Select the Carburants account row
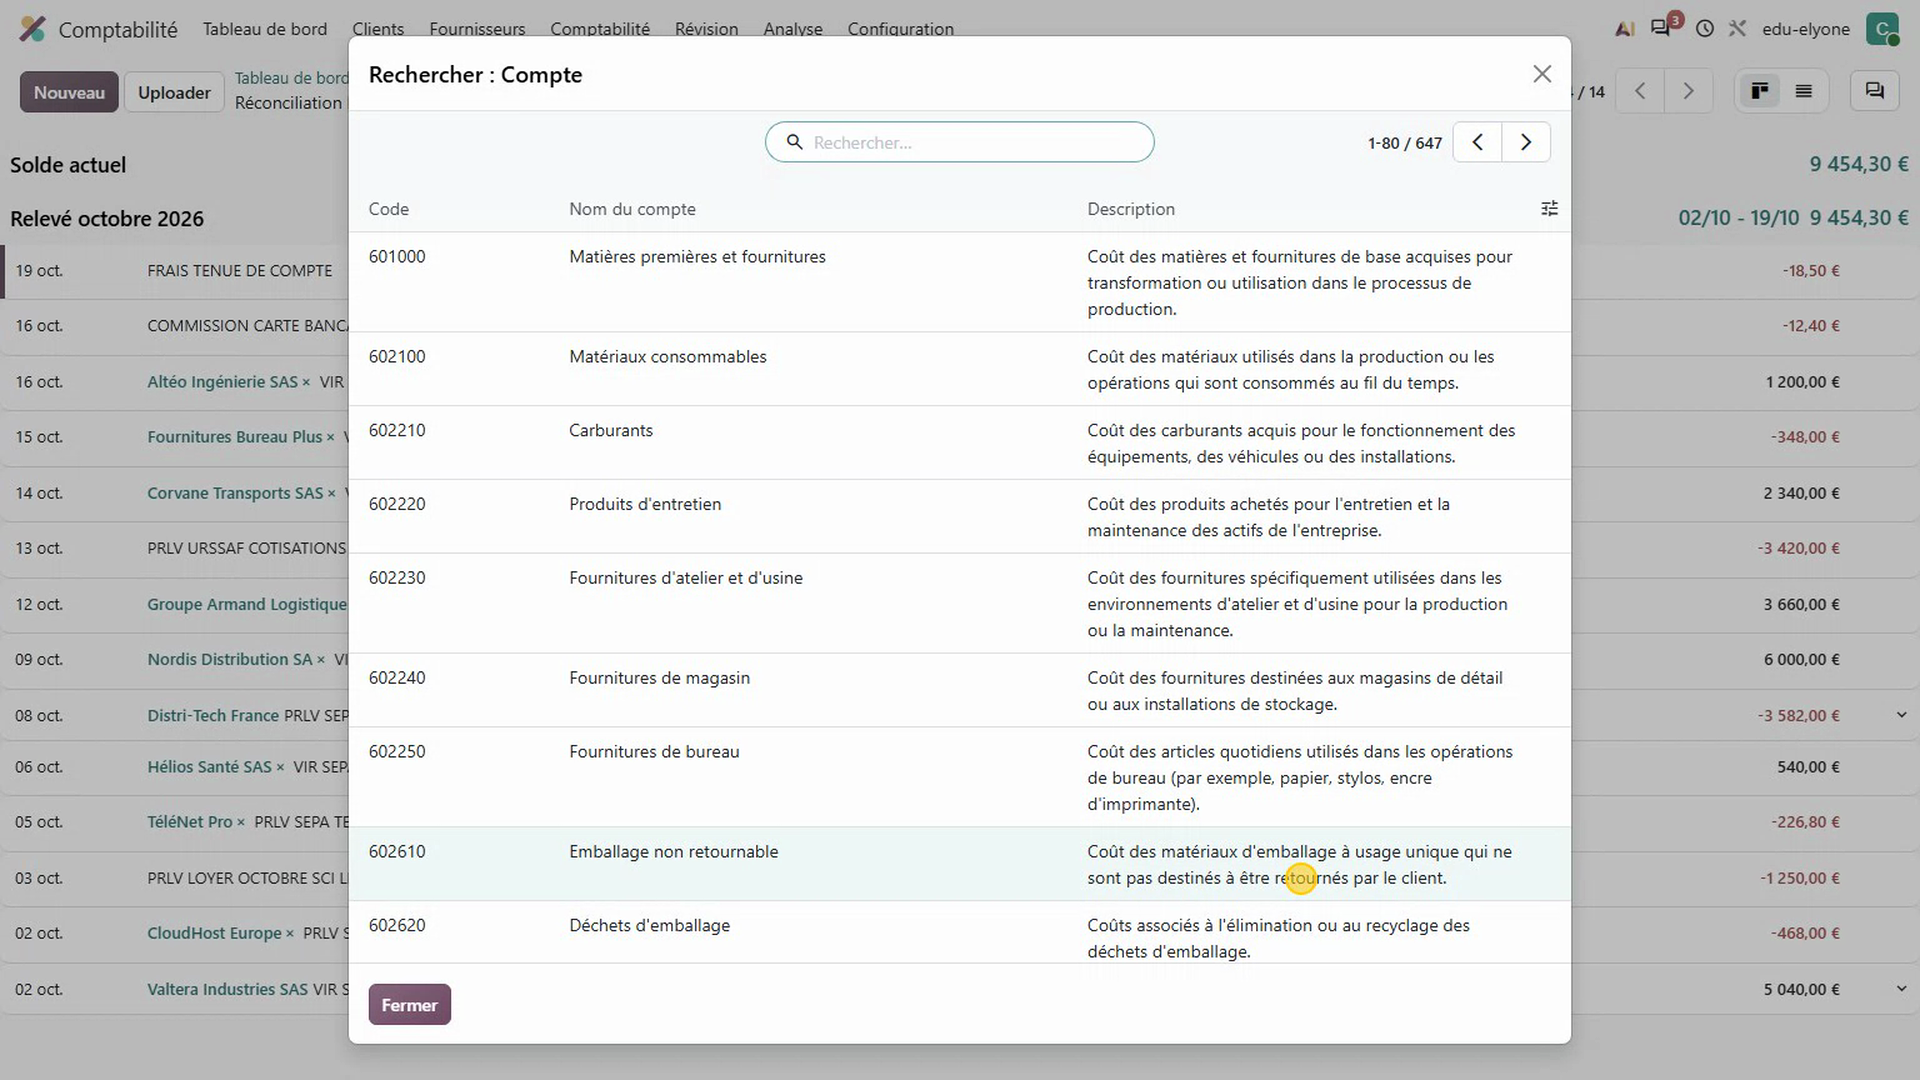Screen dimensions: 1920x1080 click(x=960, y=443)
